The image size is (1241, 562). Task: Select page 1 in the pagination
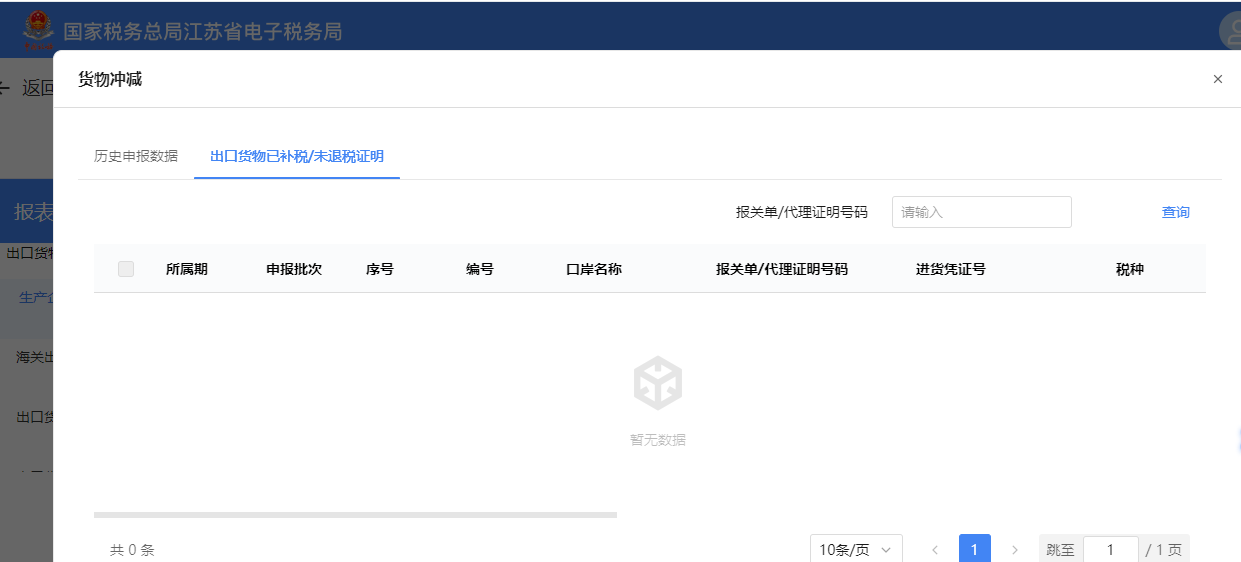tap(974, 550)
